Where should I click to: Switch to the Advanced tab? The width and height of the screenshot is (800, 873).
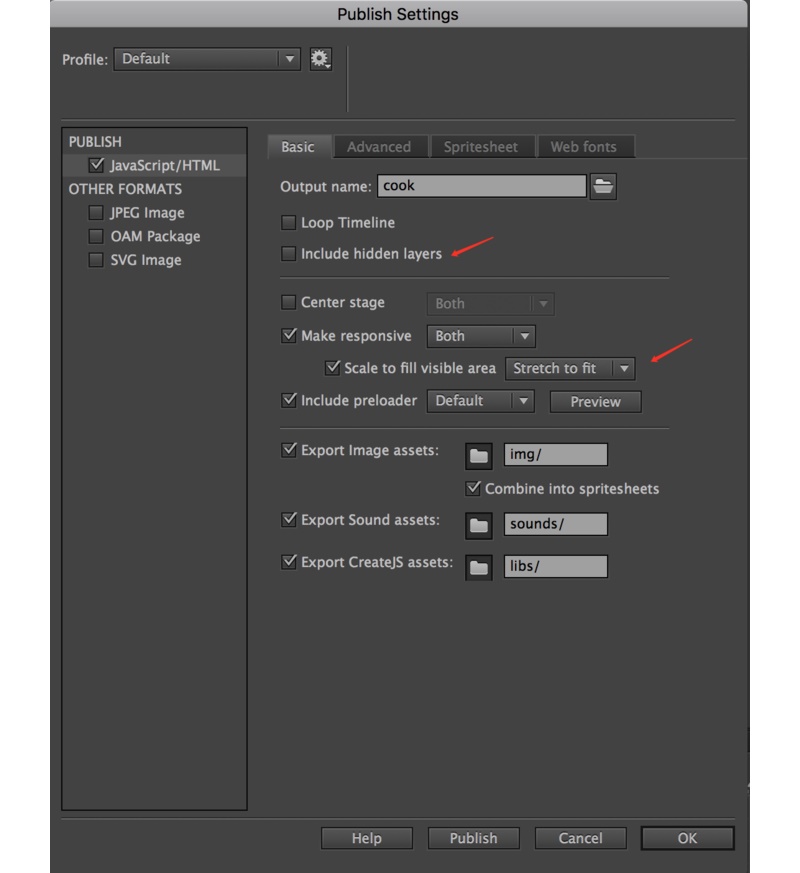click(x=379, y=147)
